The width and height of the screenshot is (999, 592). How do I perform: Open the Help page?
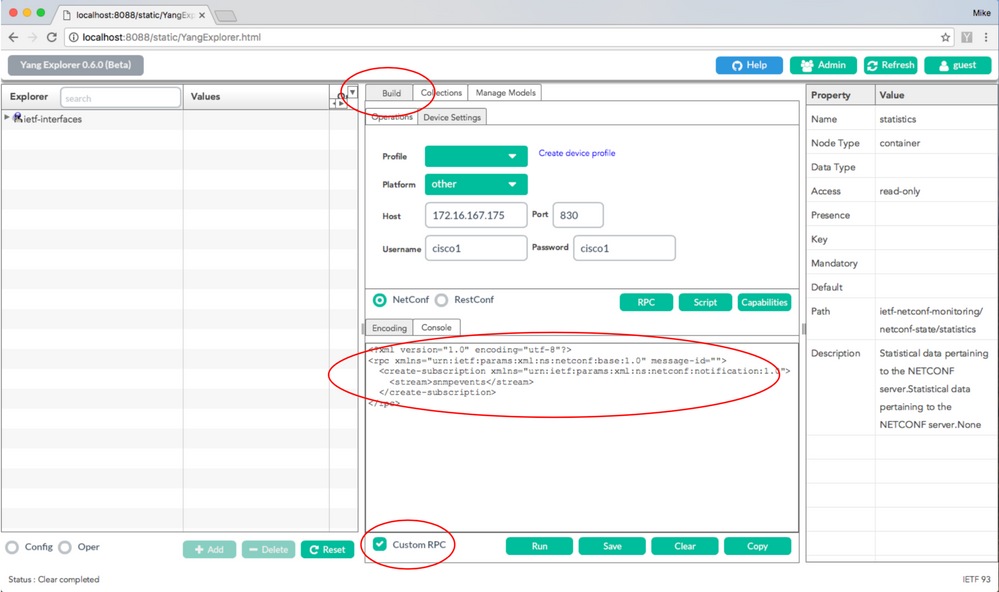749,65
